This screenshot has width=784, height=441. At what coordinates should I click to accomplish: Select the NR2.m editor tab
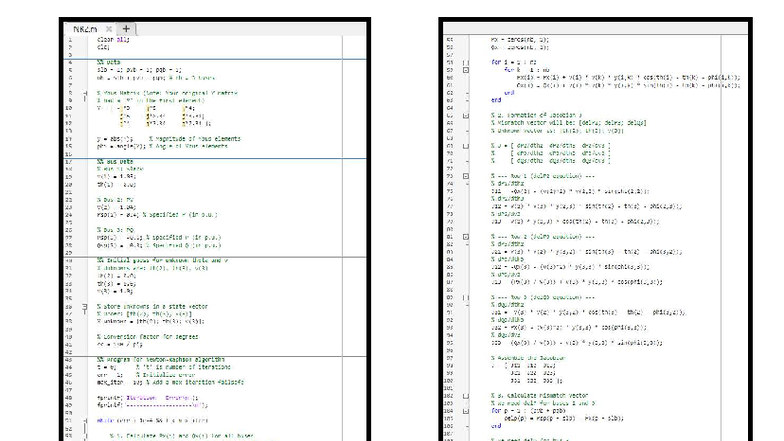tap(85, 29)
